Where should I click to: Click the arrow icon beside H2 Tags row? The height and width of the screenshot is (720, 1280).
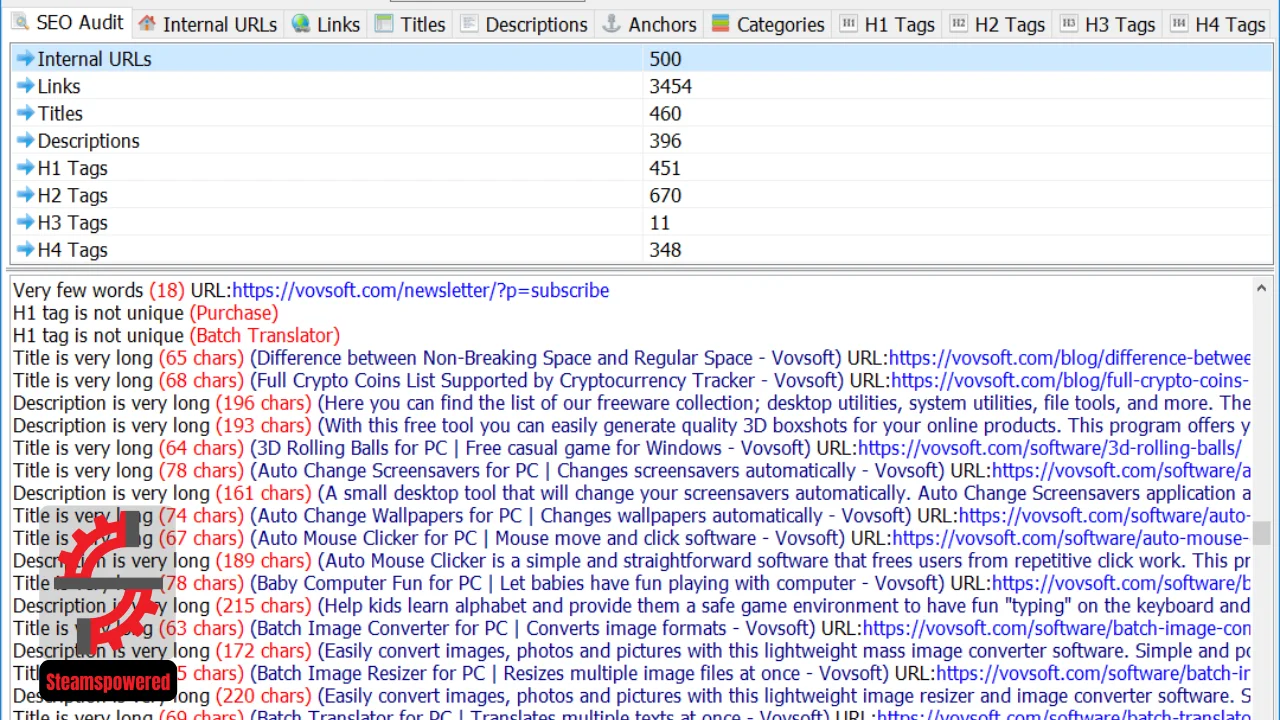tap(25, 195)
